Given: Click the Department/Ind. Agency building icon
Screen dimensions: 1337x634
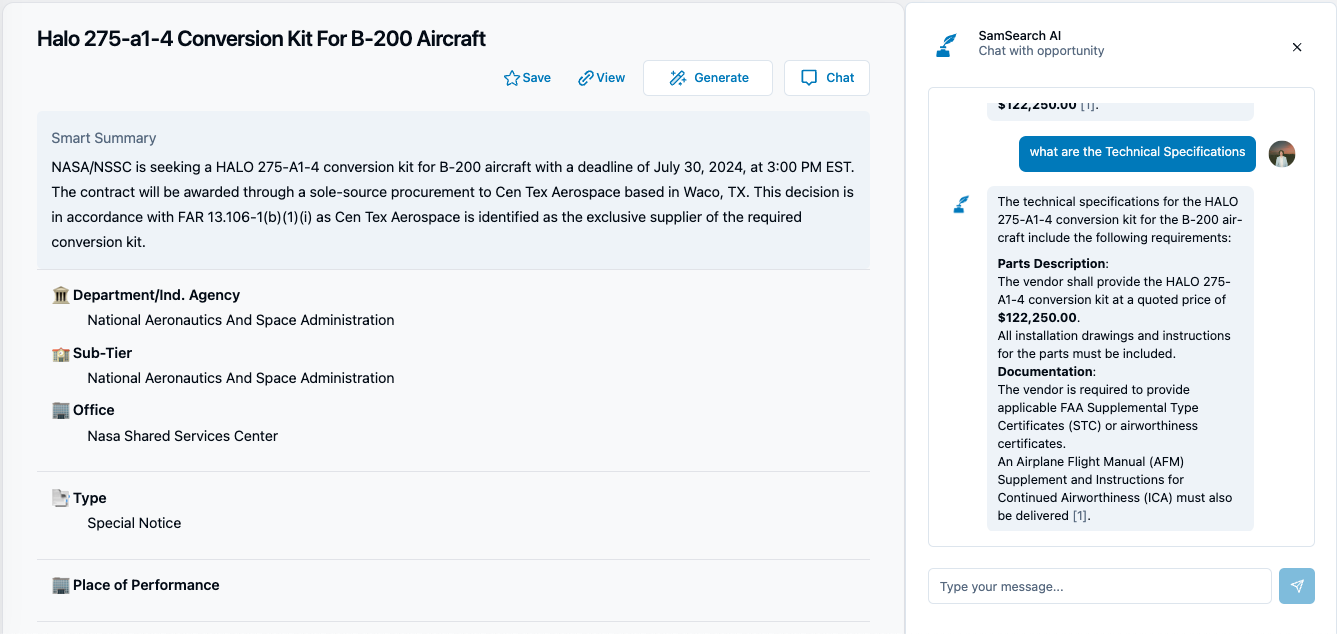Looking at the screenshot, I should pos(61,295).
